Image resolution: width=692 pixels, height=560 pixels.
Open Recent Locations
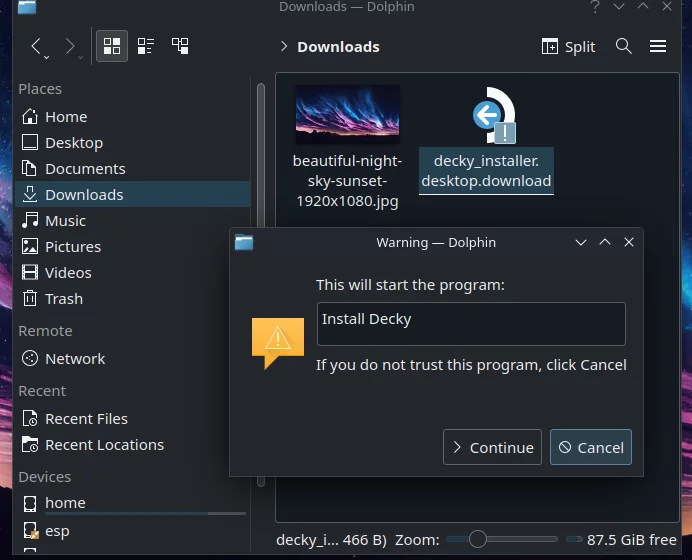pos(132,445)
